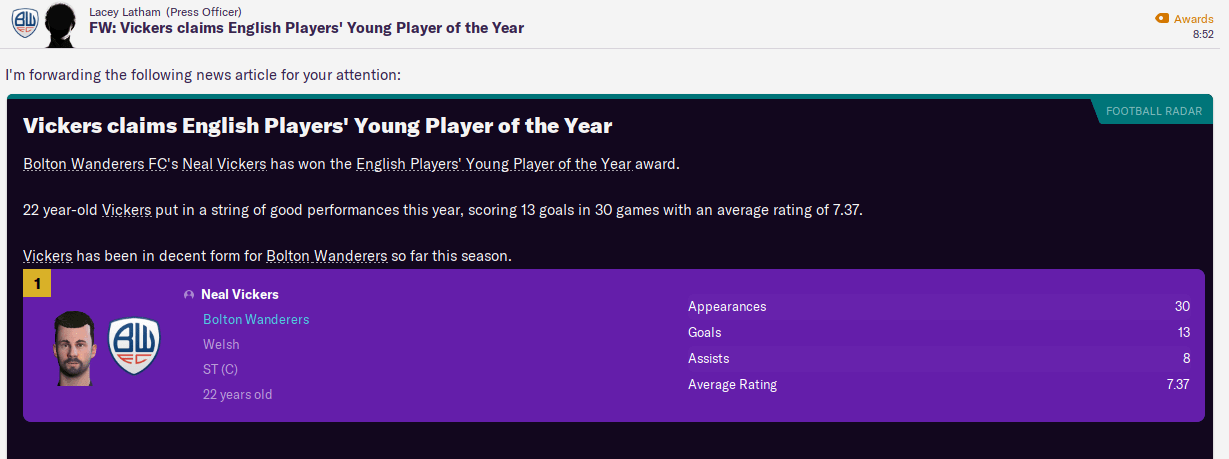Open Neal Vickers' face portrait
This screenshot has height=459, width=1229.
point(73,346)
